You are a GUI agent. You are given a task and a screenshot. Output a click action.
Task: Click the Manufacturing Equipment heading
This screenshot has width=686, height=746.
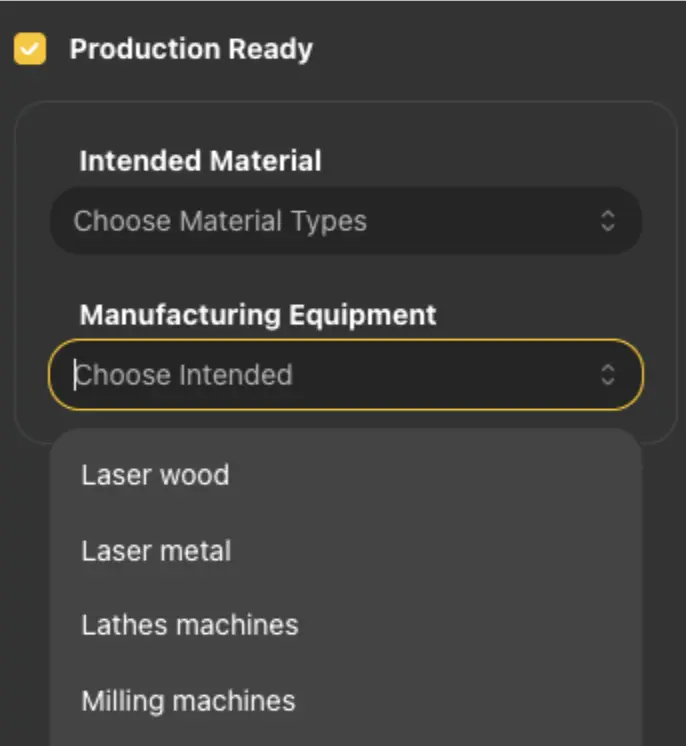pyautogui.click(x=258, y=315)
